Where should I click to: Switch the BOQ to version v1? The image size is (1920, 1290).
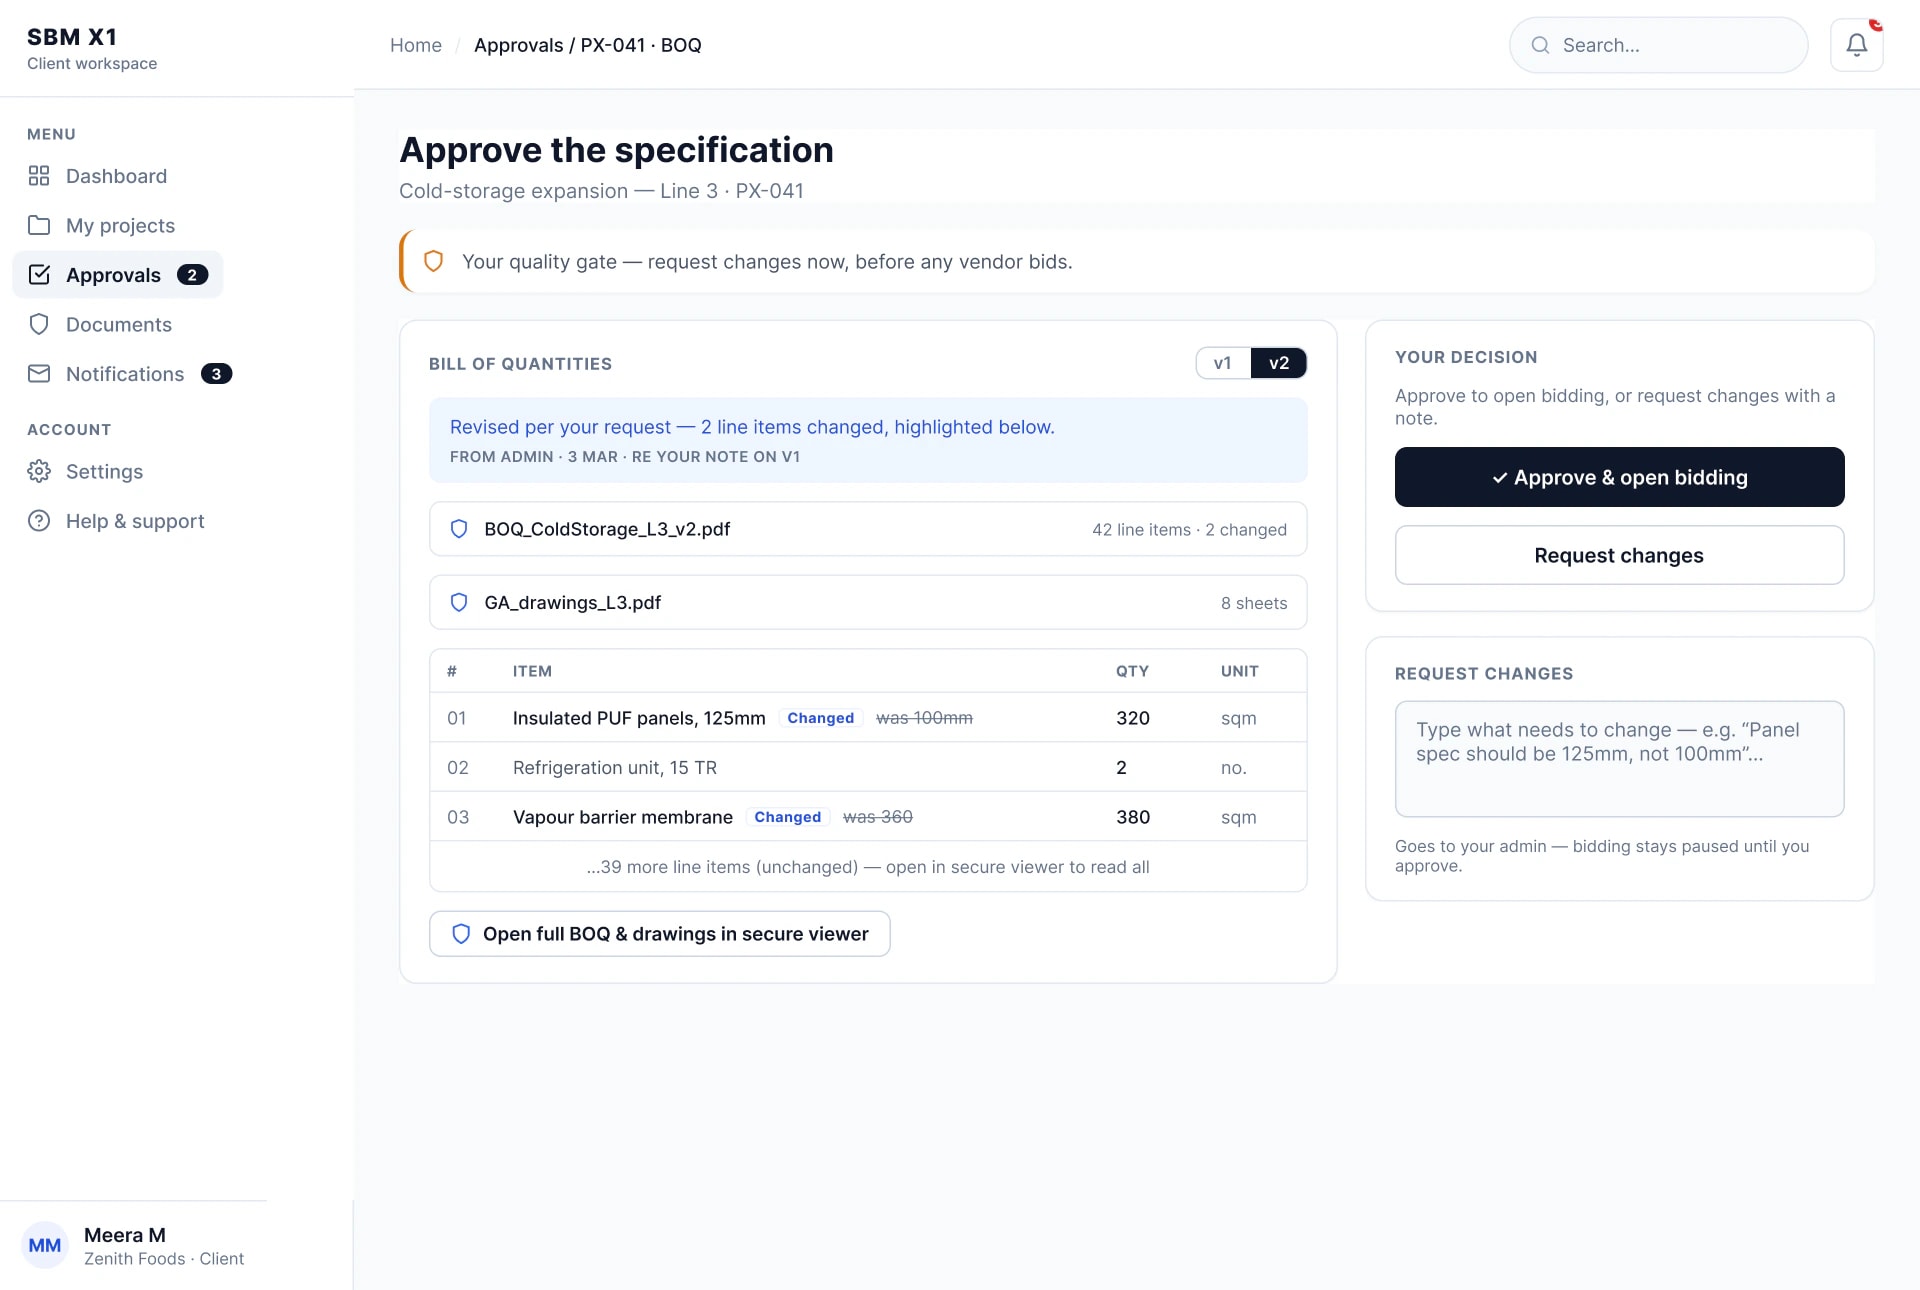1223,363
